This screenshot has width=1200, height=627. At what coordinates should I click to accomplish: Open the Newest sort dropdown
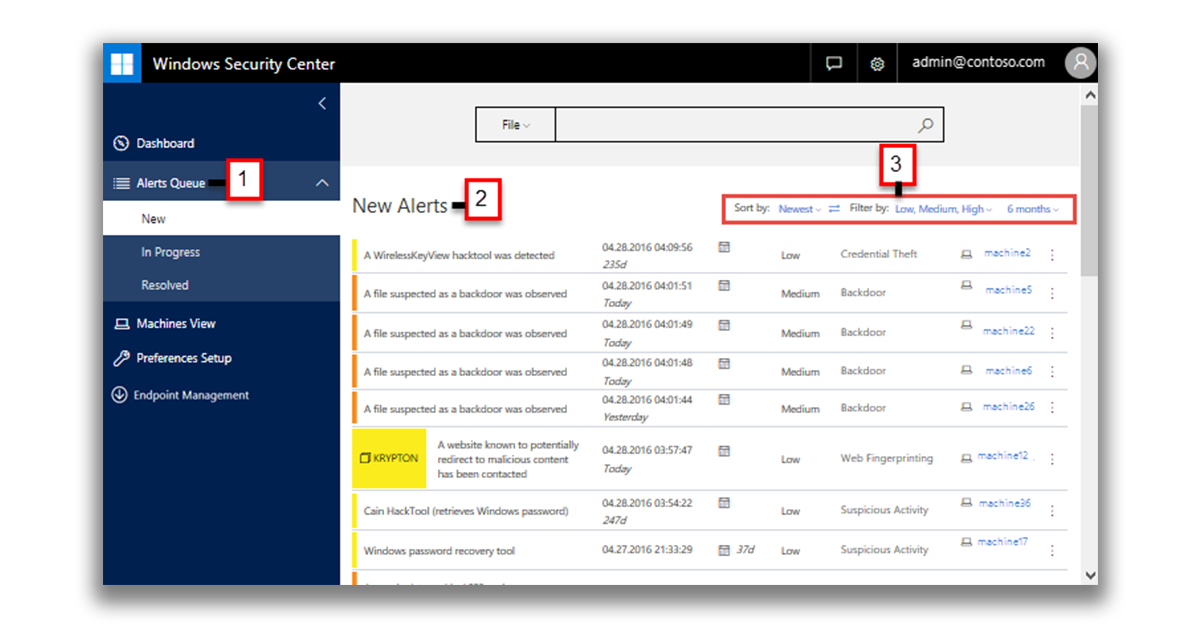(x=799, y=209)
